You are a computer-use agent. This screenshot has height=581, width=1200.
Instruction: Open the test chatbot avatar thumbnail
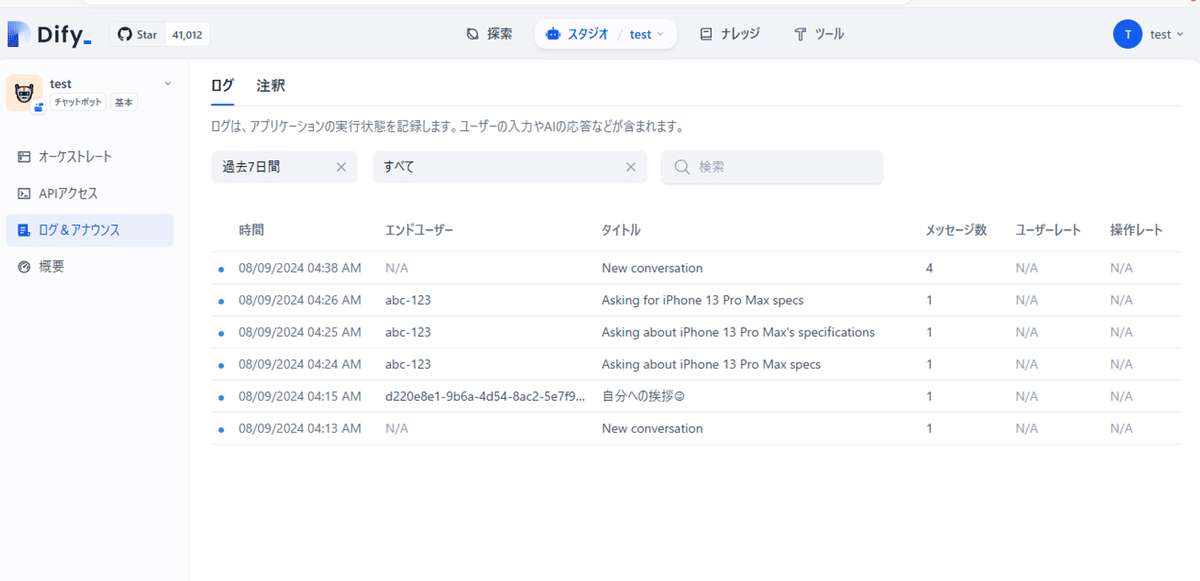pyautogui.click(x=24, y=92)
